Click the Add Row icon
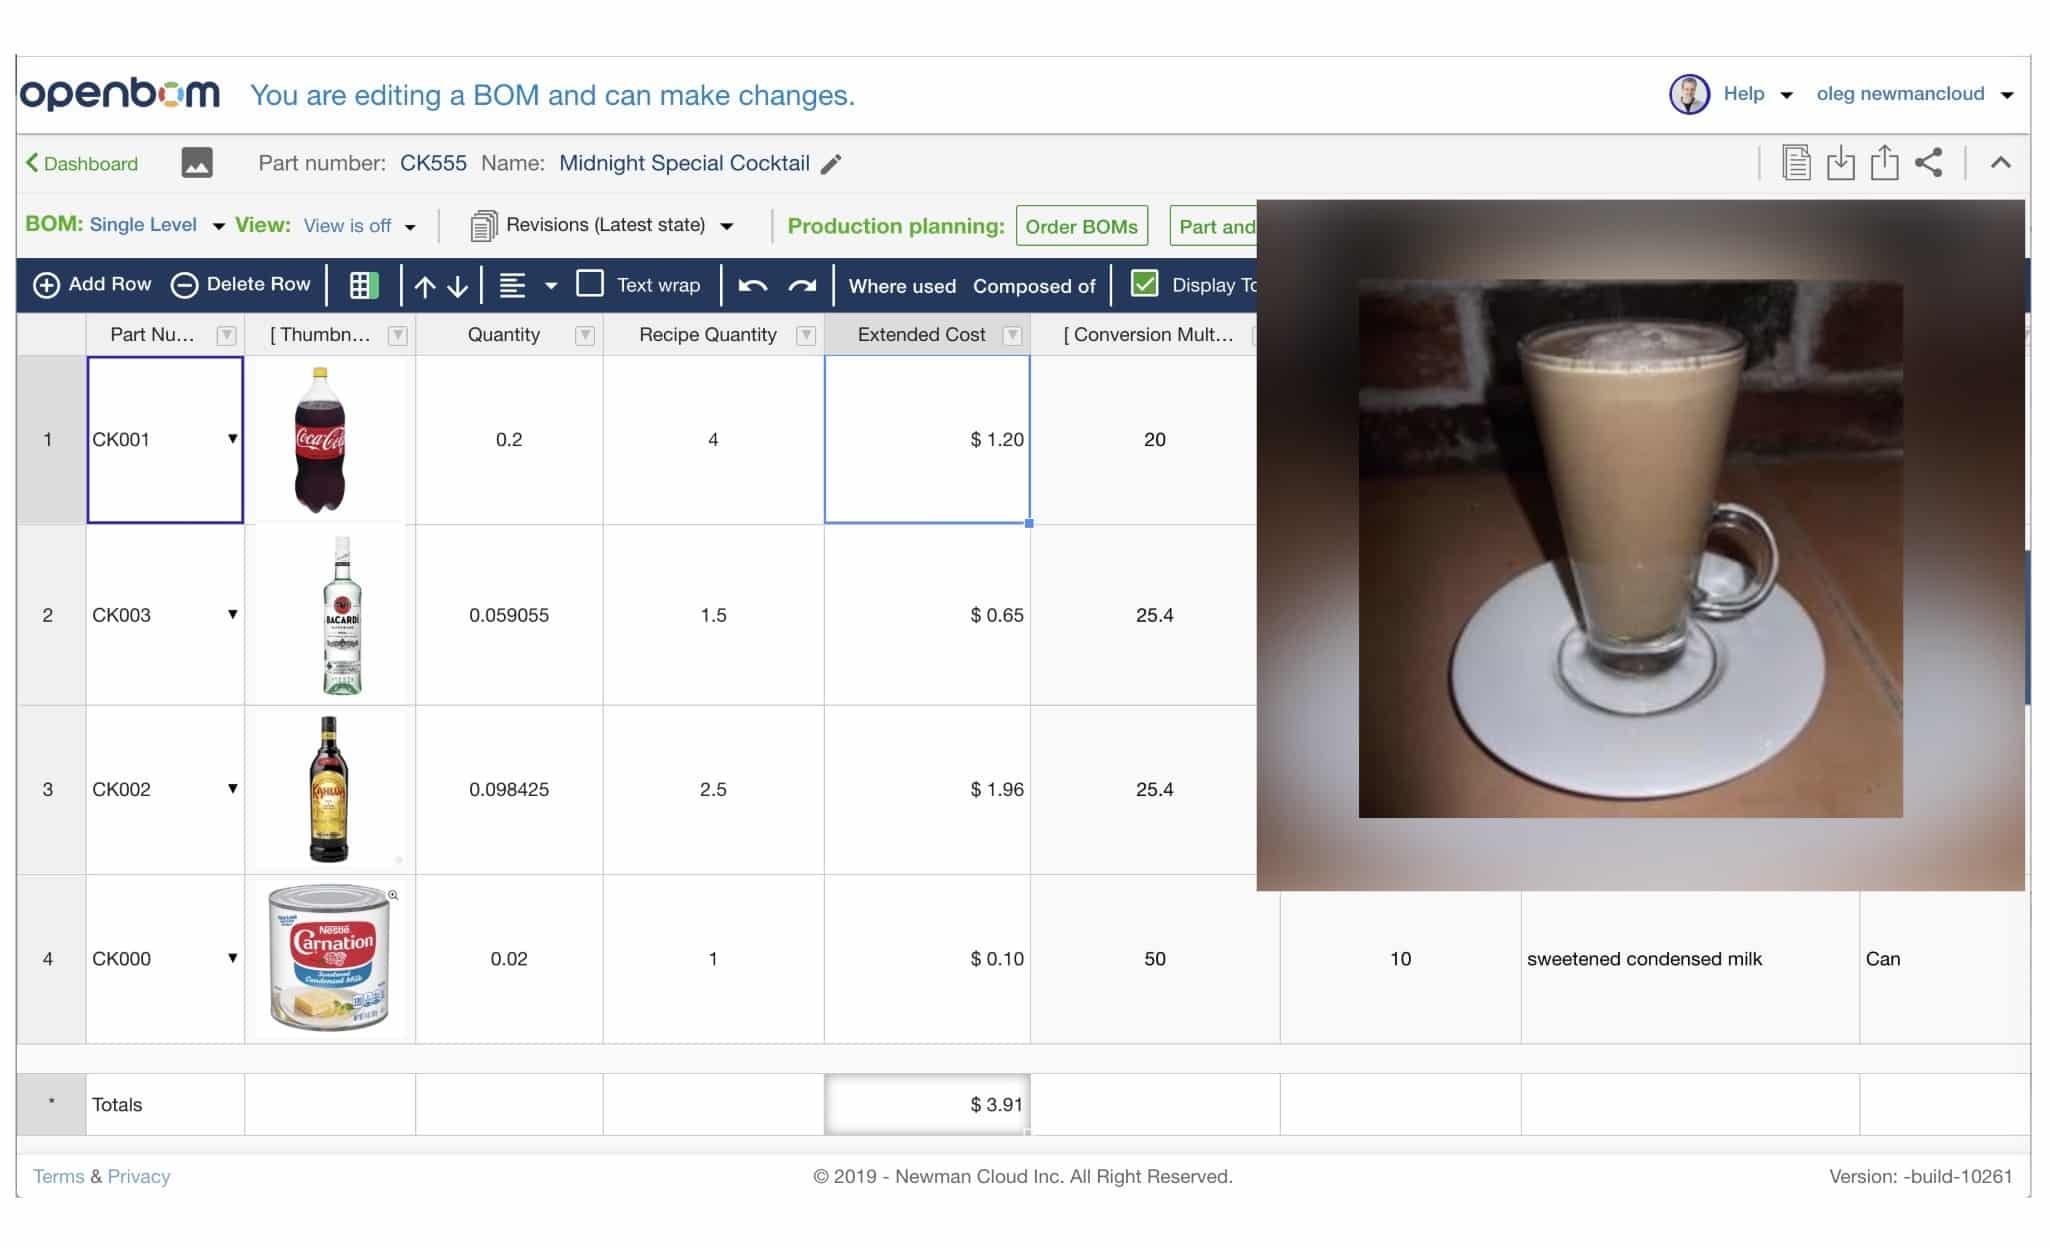The image size is (2050, 1248). pos(44,284)
